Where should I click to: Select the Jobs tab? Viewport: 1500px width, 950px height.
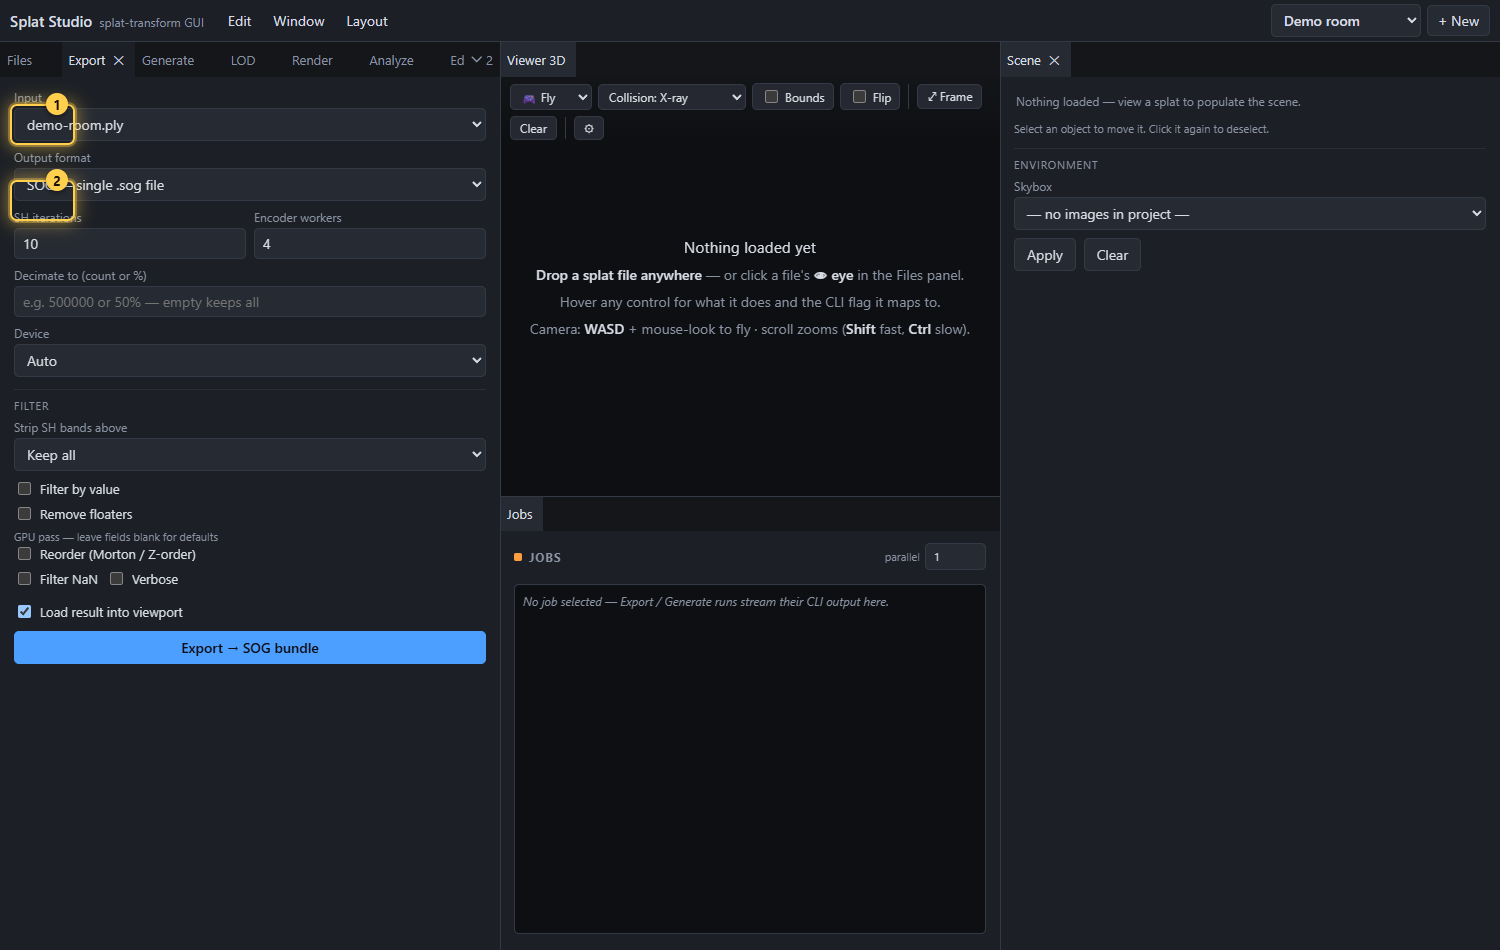[x=520, y=514]
